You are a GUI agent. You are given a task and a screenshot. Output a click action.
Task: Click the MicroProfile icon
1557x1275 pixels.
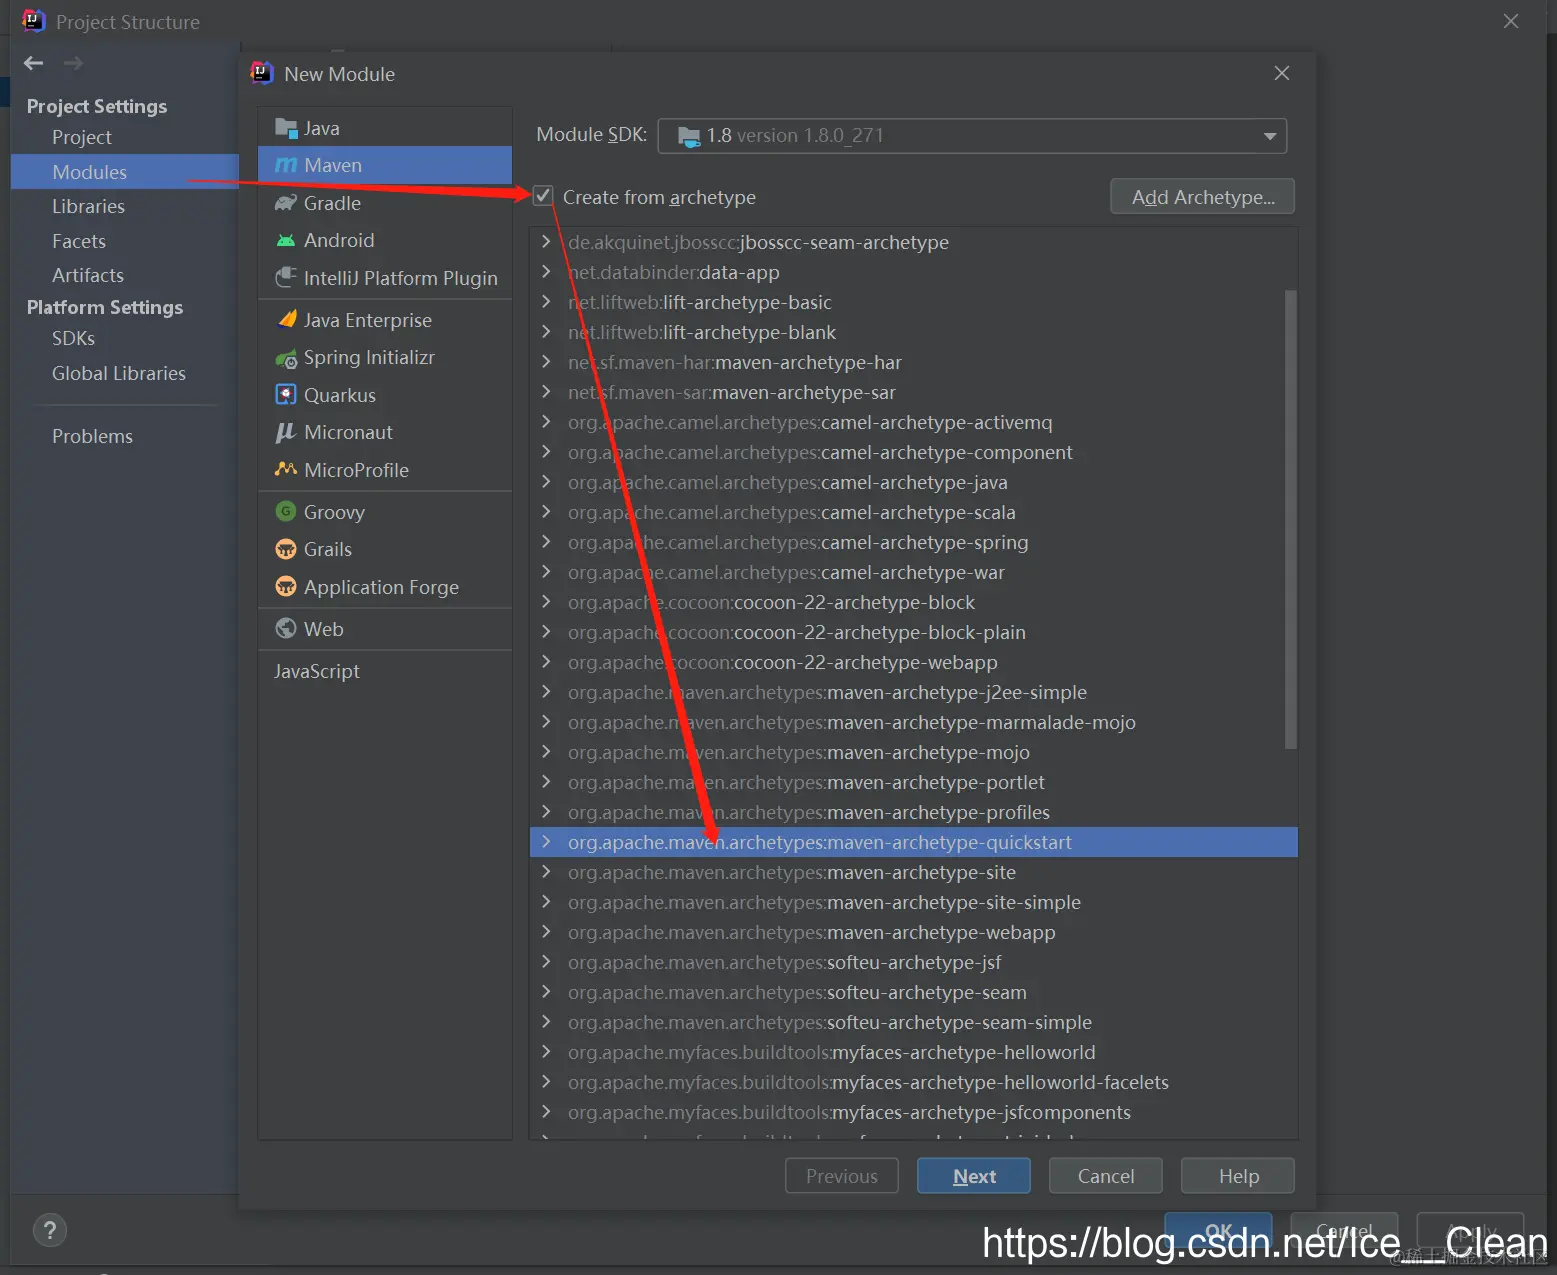click(286, 469)
